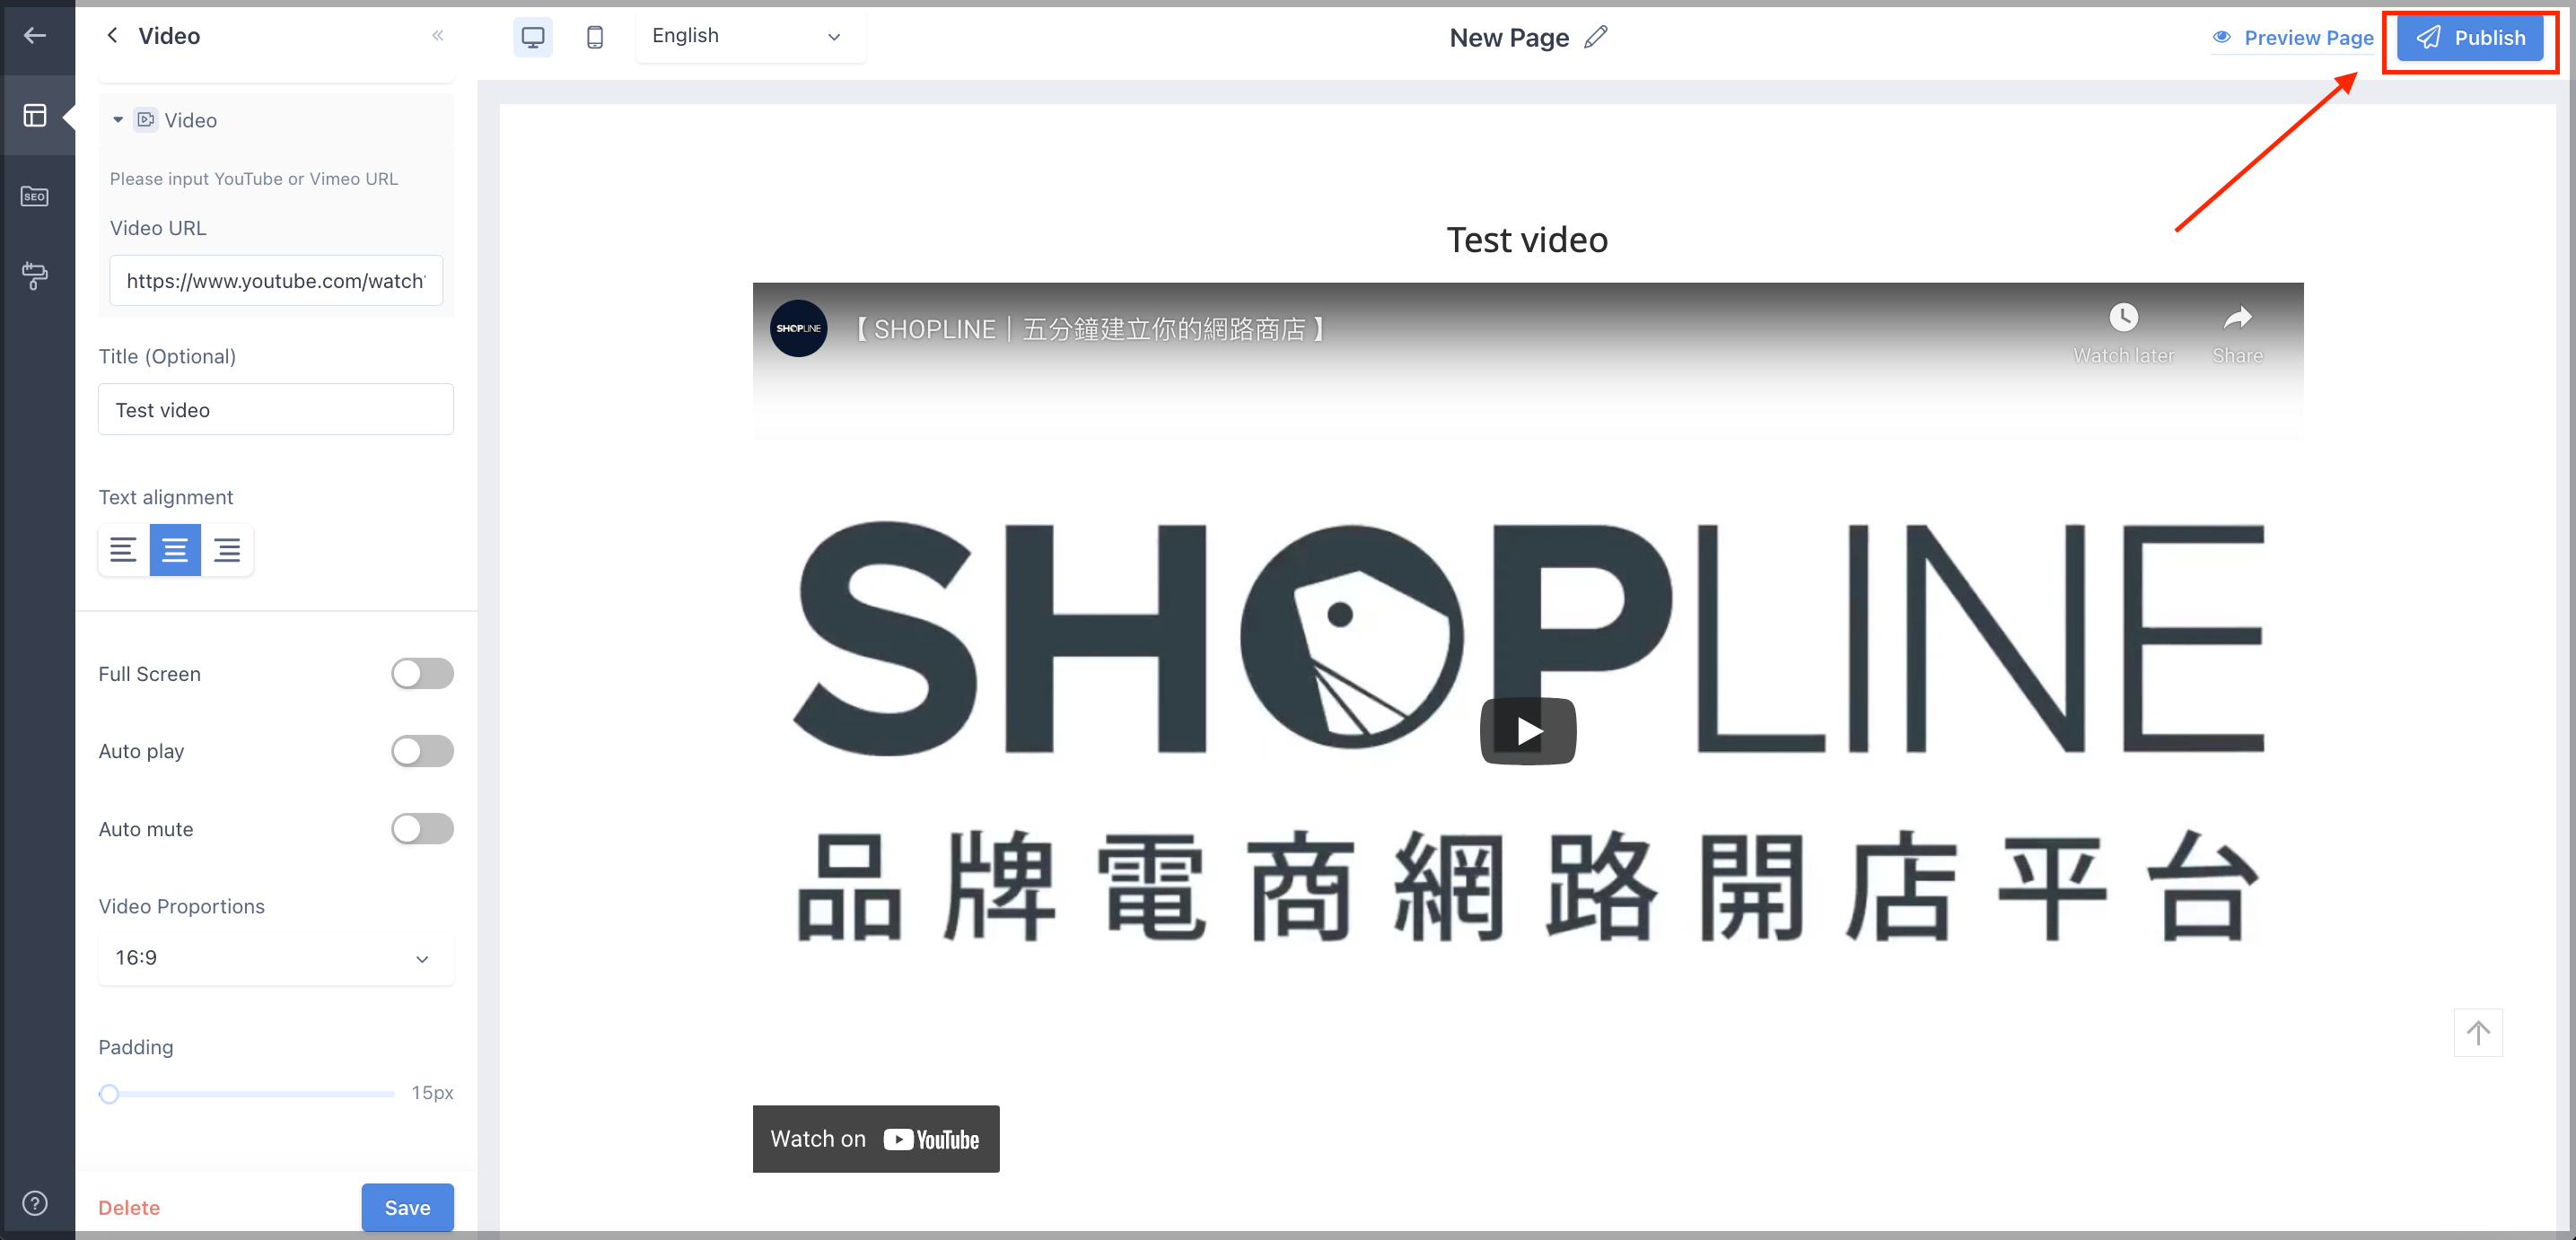Click the Share arrow on video

tap(2237, 318)
